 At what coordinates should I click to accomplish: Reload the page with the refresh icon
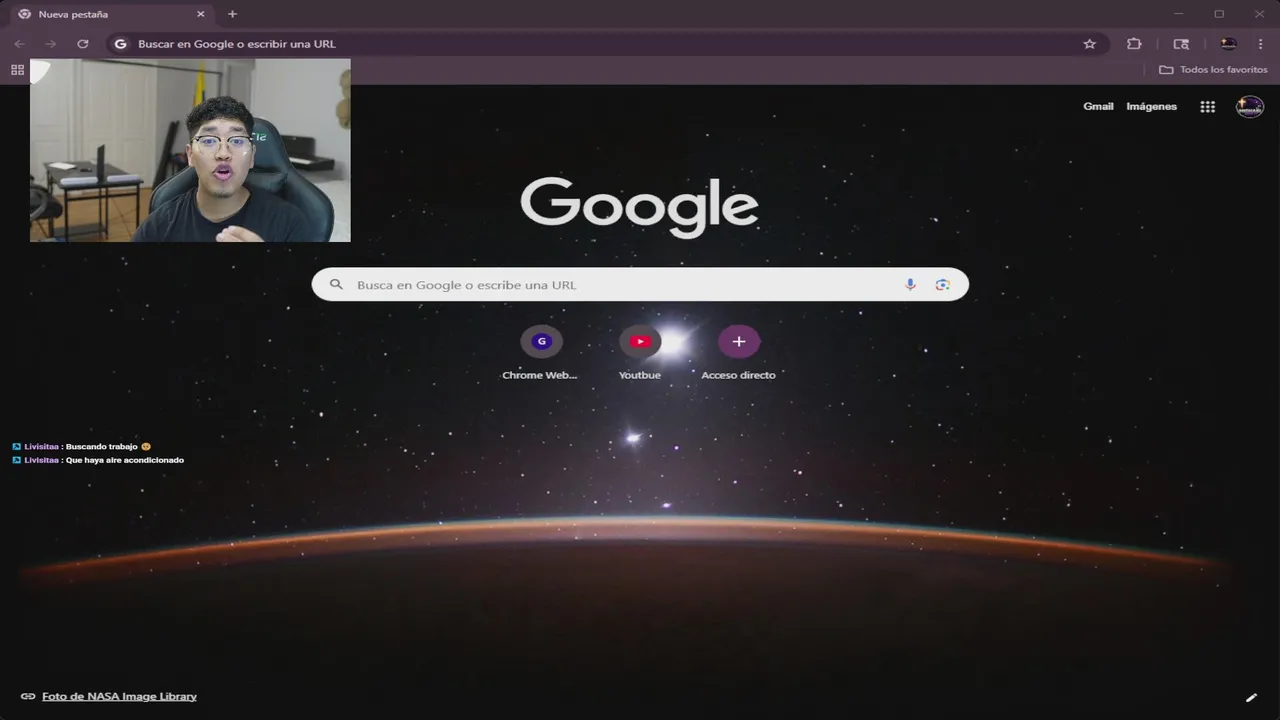[x=83, y=44]
